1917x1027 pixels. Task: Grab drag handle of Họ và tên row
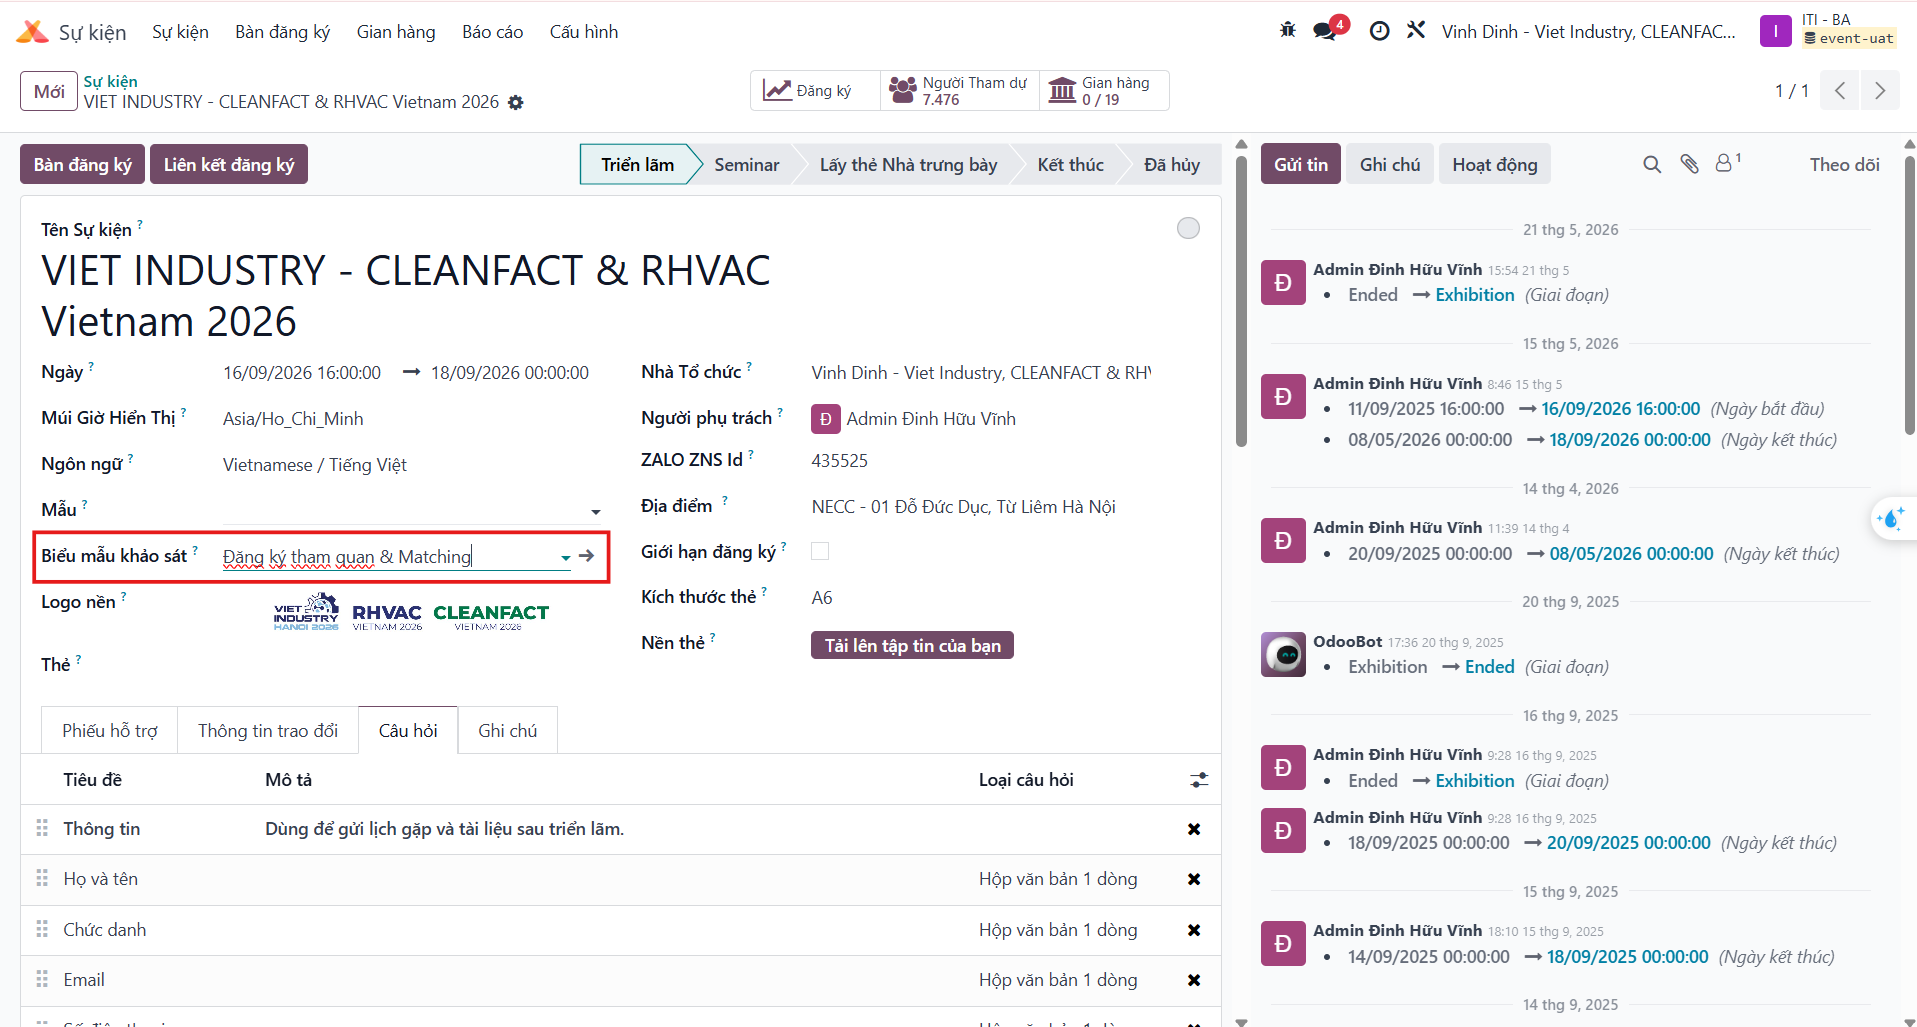pyautogui.click(x=42, y=878)
